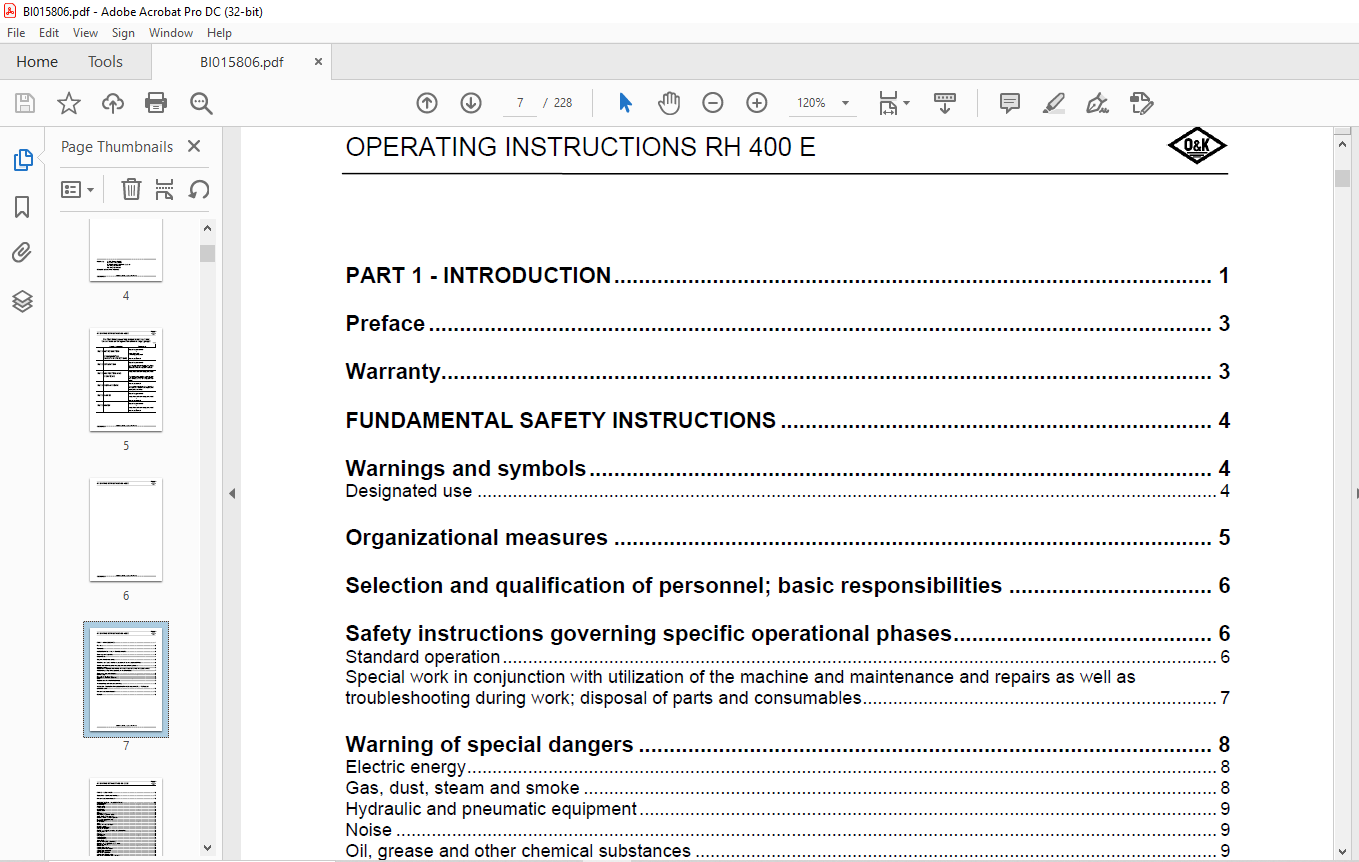Click the Noise contents line
Viewport: 1359px width, 862px height.
click(x=787, y=831)
